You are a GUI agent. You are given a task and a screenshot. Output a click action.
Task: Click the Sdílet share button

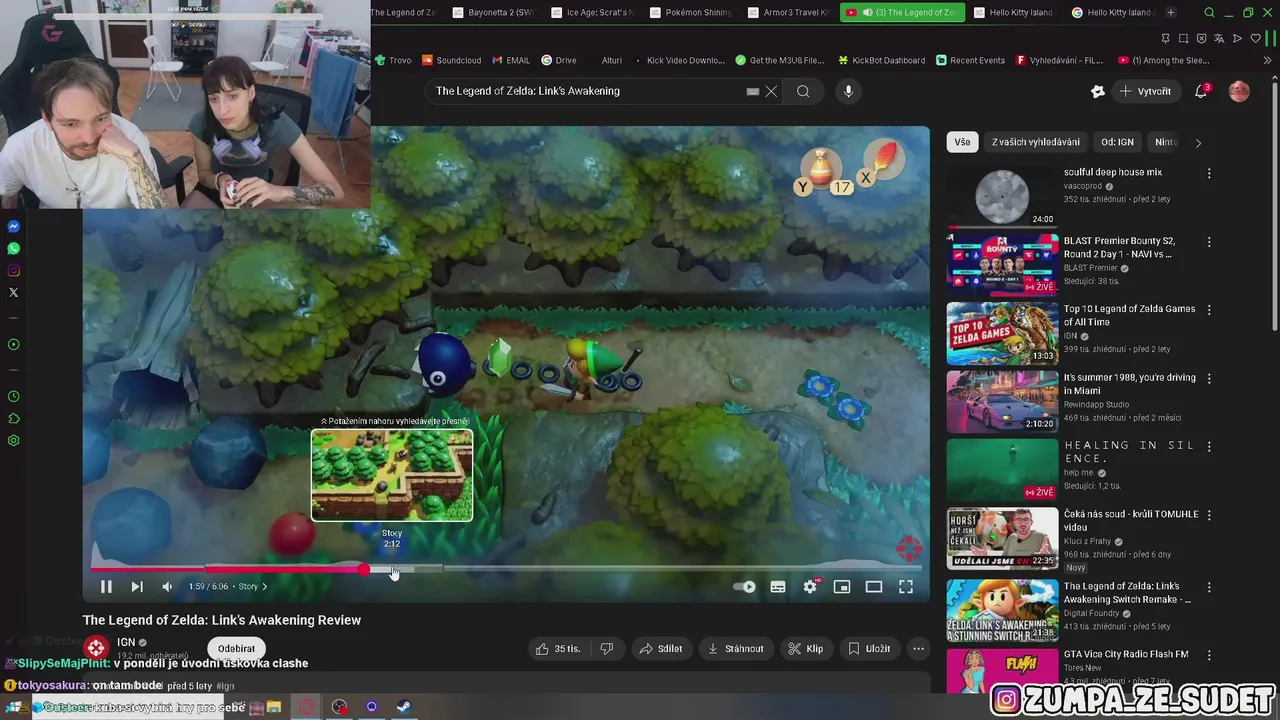[661, 649]
